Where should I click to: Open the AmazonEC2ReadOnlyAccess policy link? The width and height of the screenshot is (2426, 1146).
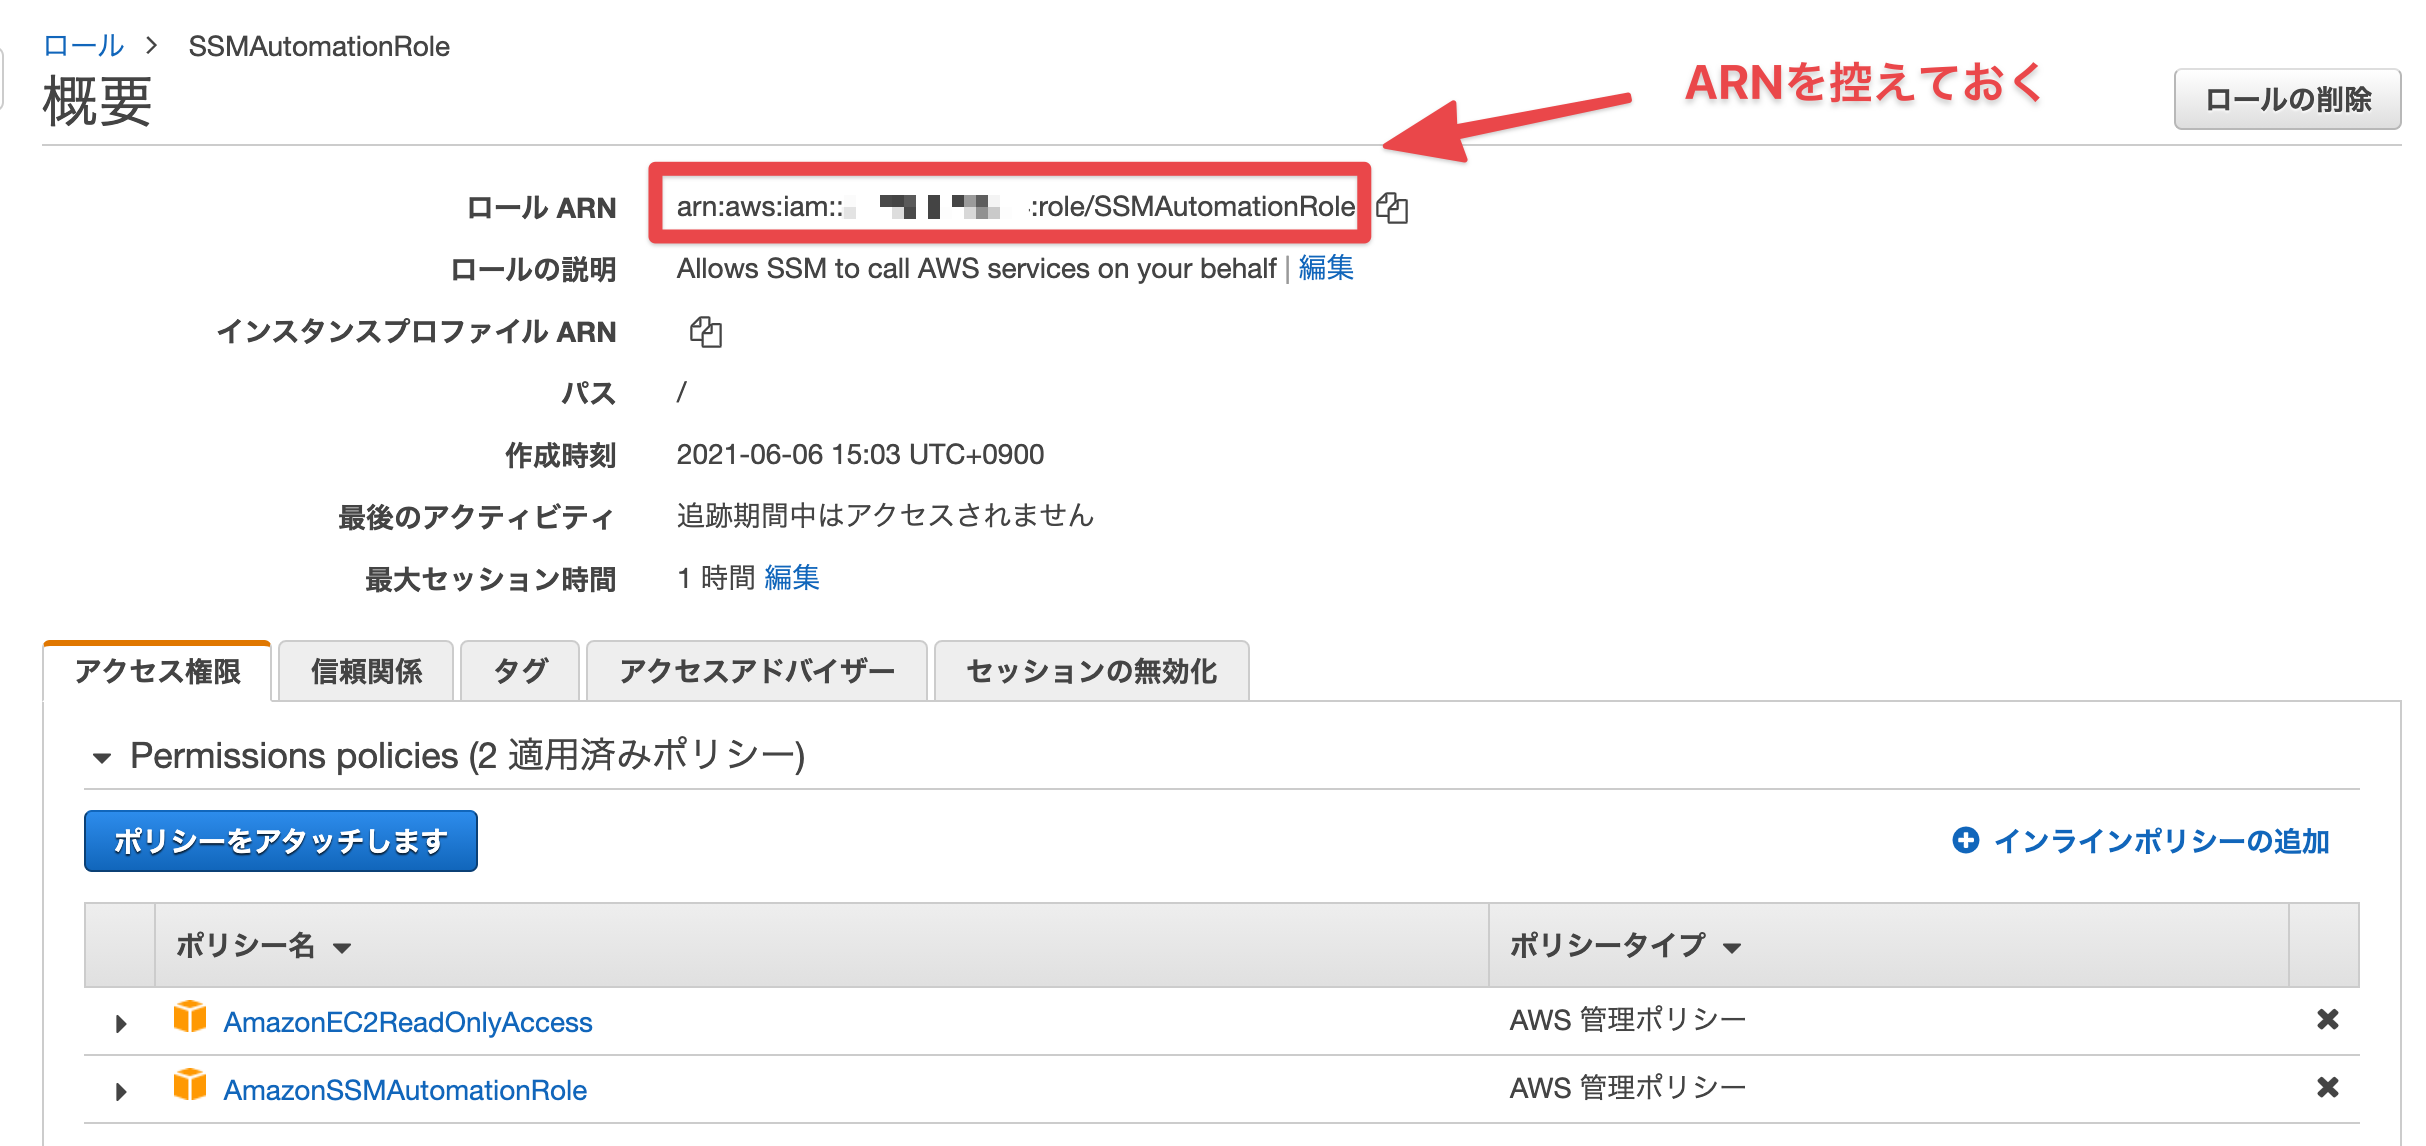[408, 1022]
